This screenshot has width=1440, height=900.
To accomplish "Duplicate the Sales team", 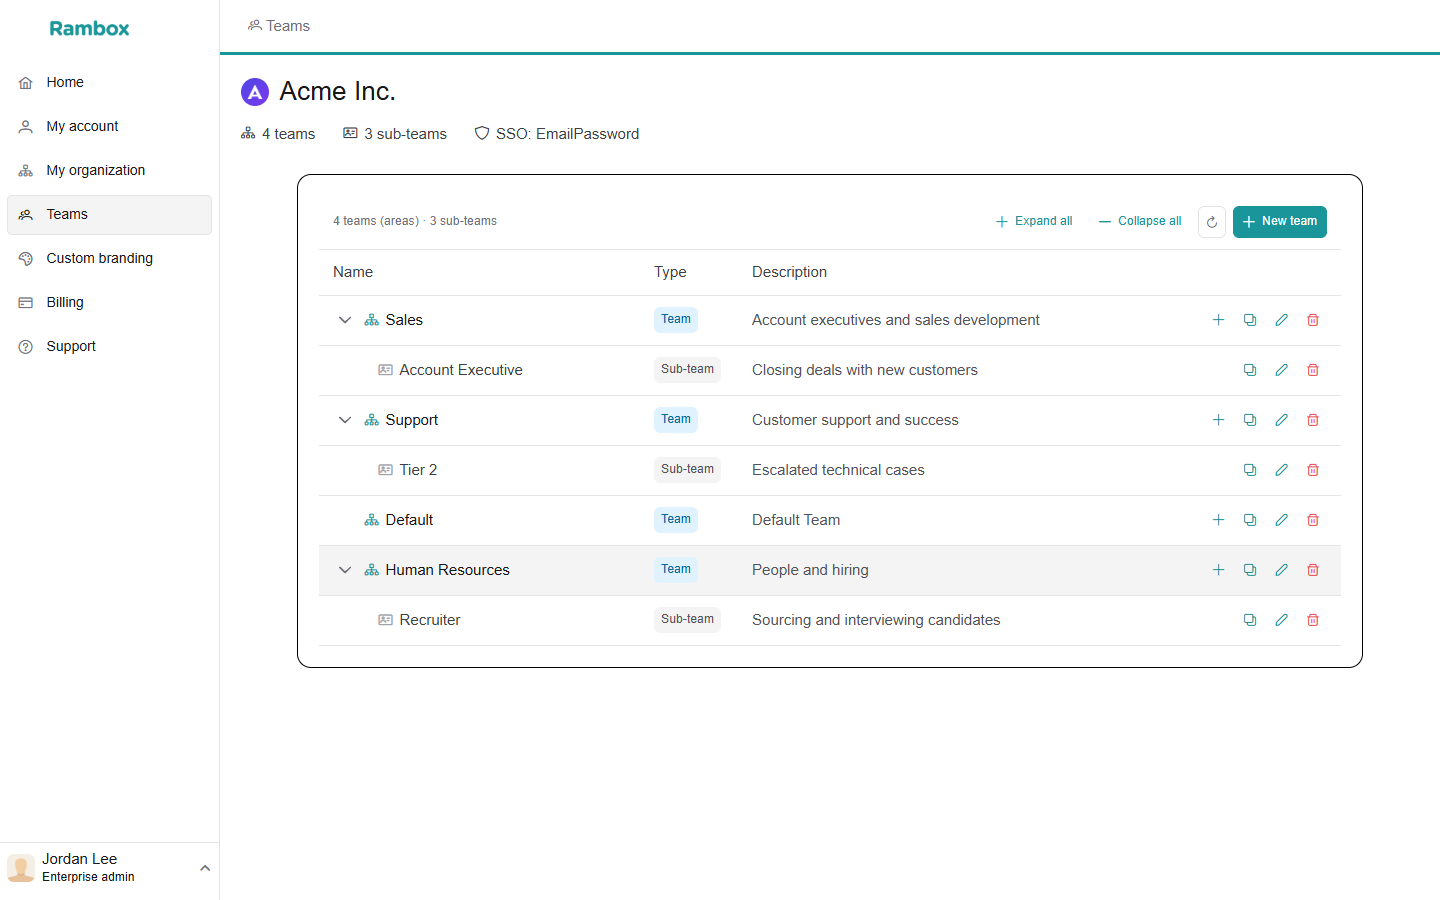I will pos(1250,320).
